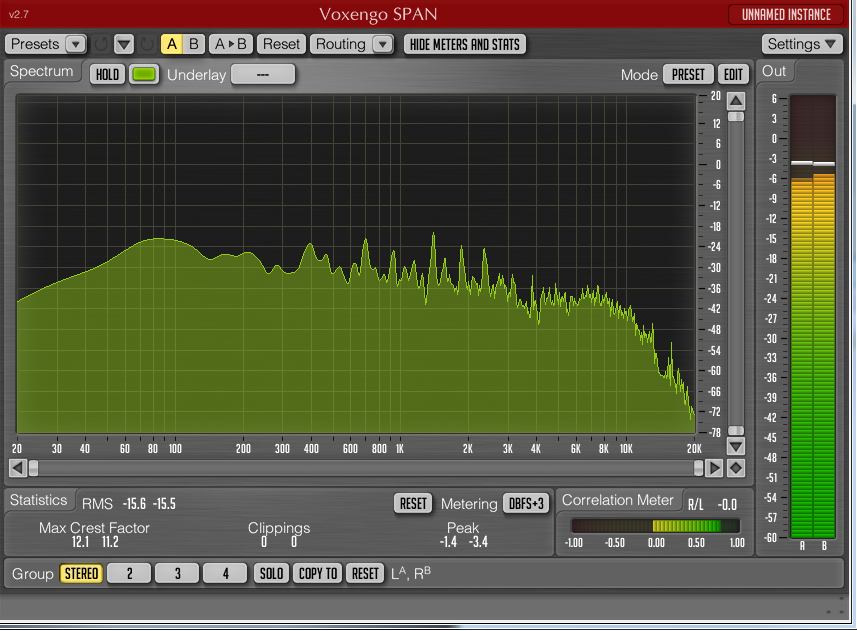This screenshot has width=857, height=631.
Task: Click the horizontal scroll left arrow
Action: click(x=17, y=468)
